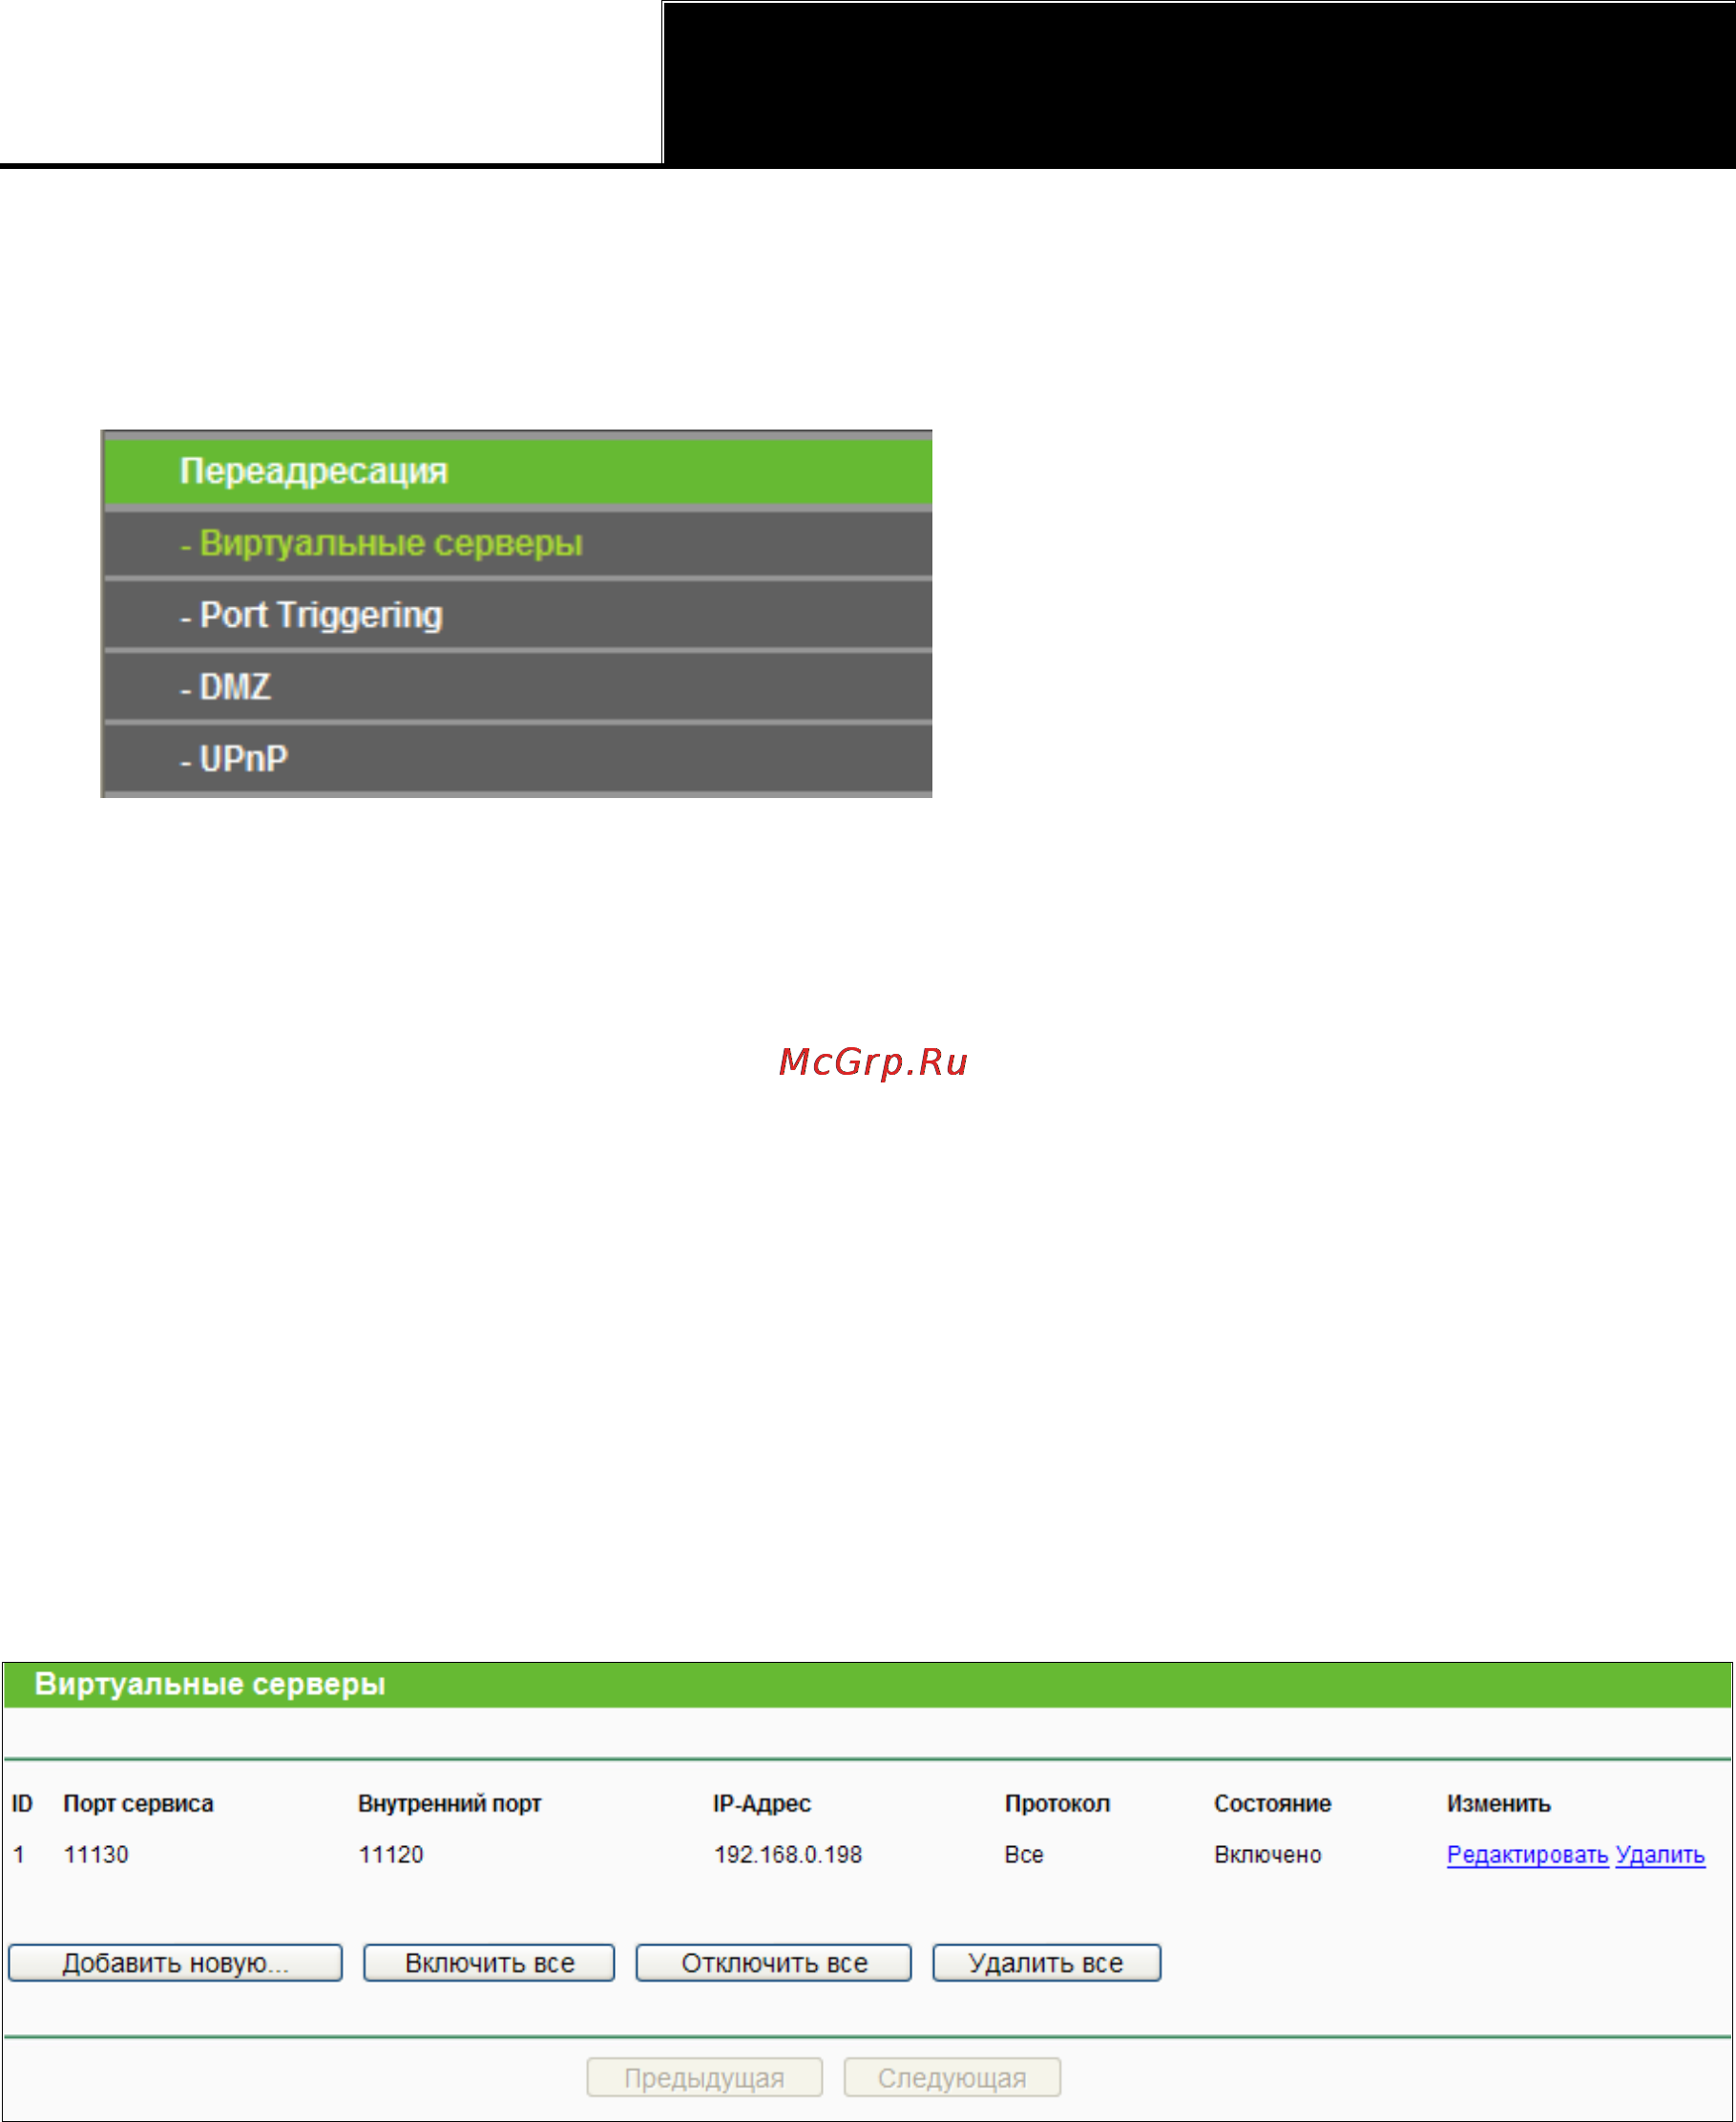Image resolution: width=1736 pixels, height=2122 pixels.
Task: Click the ID column header
Action: [x=22, y=1803]
